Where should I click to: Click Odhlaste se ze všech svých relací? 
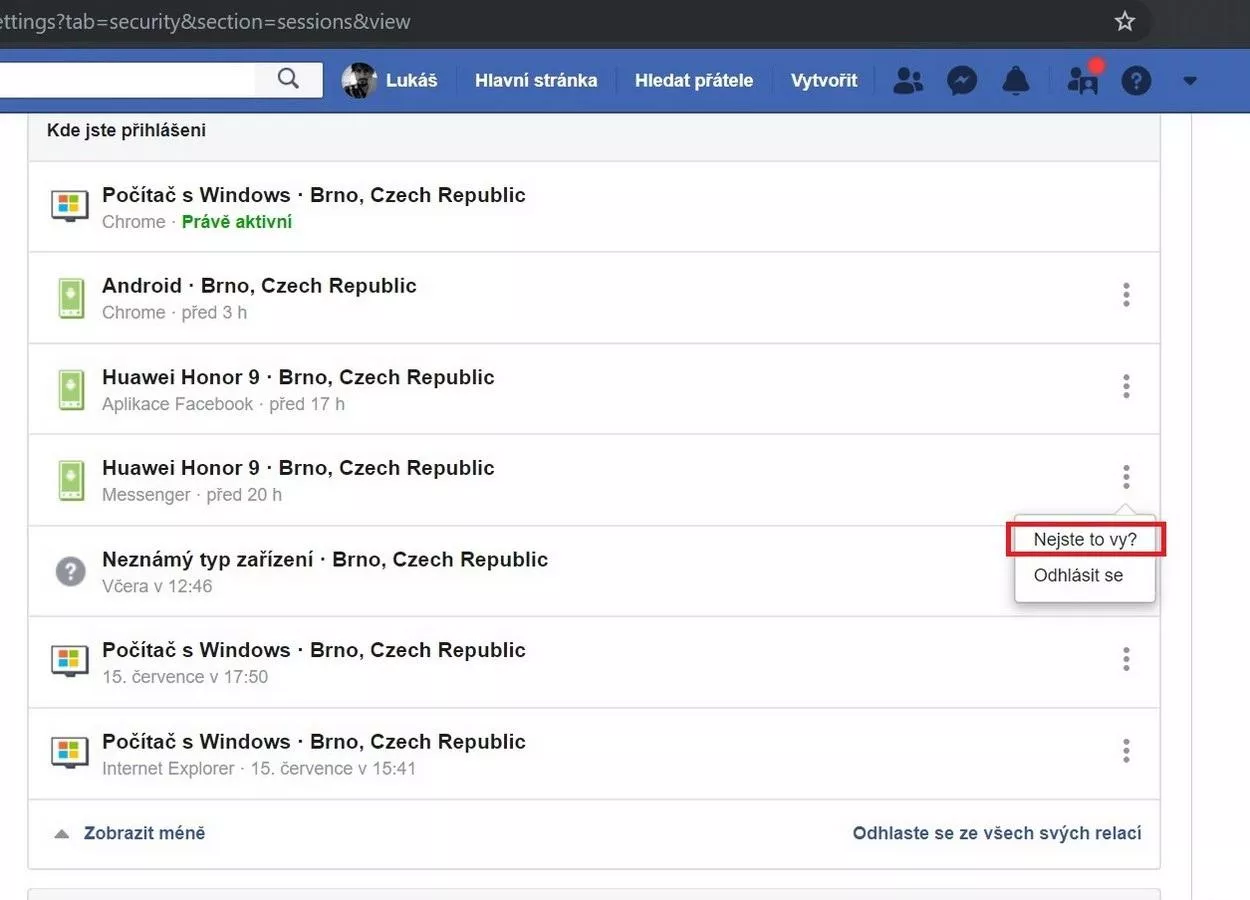(997, 833)
